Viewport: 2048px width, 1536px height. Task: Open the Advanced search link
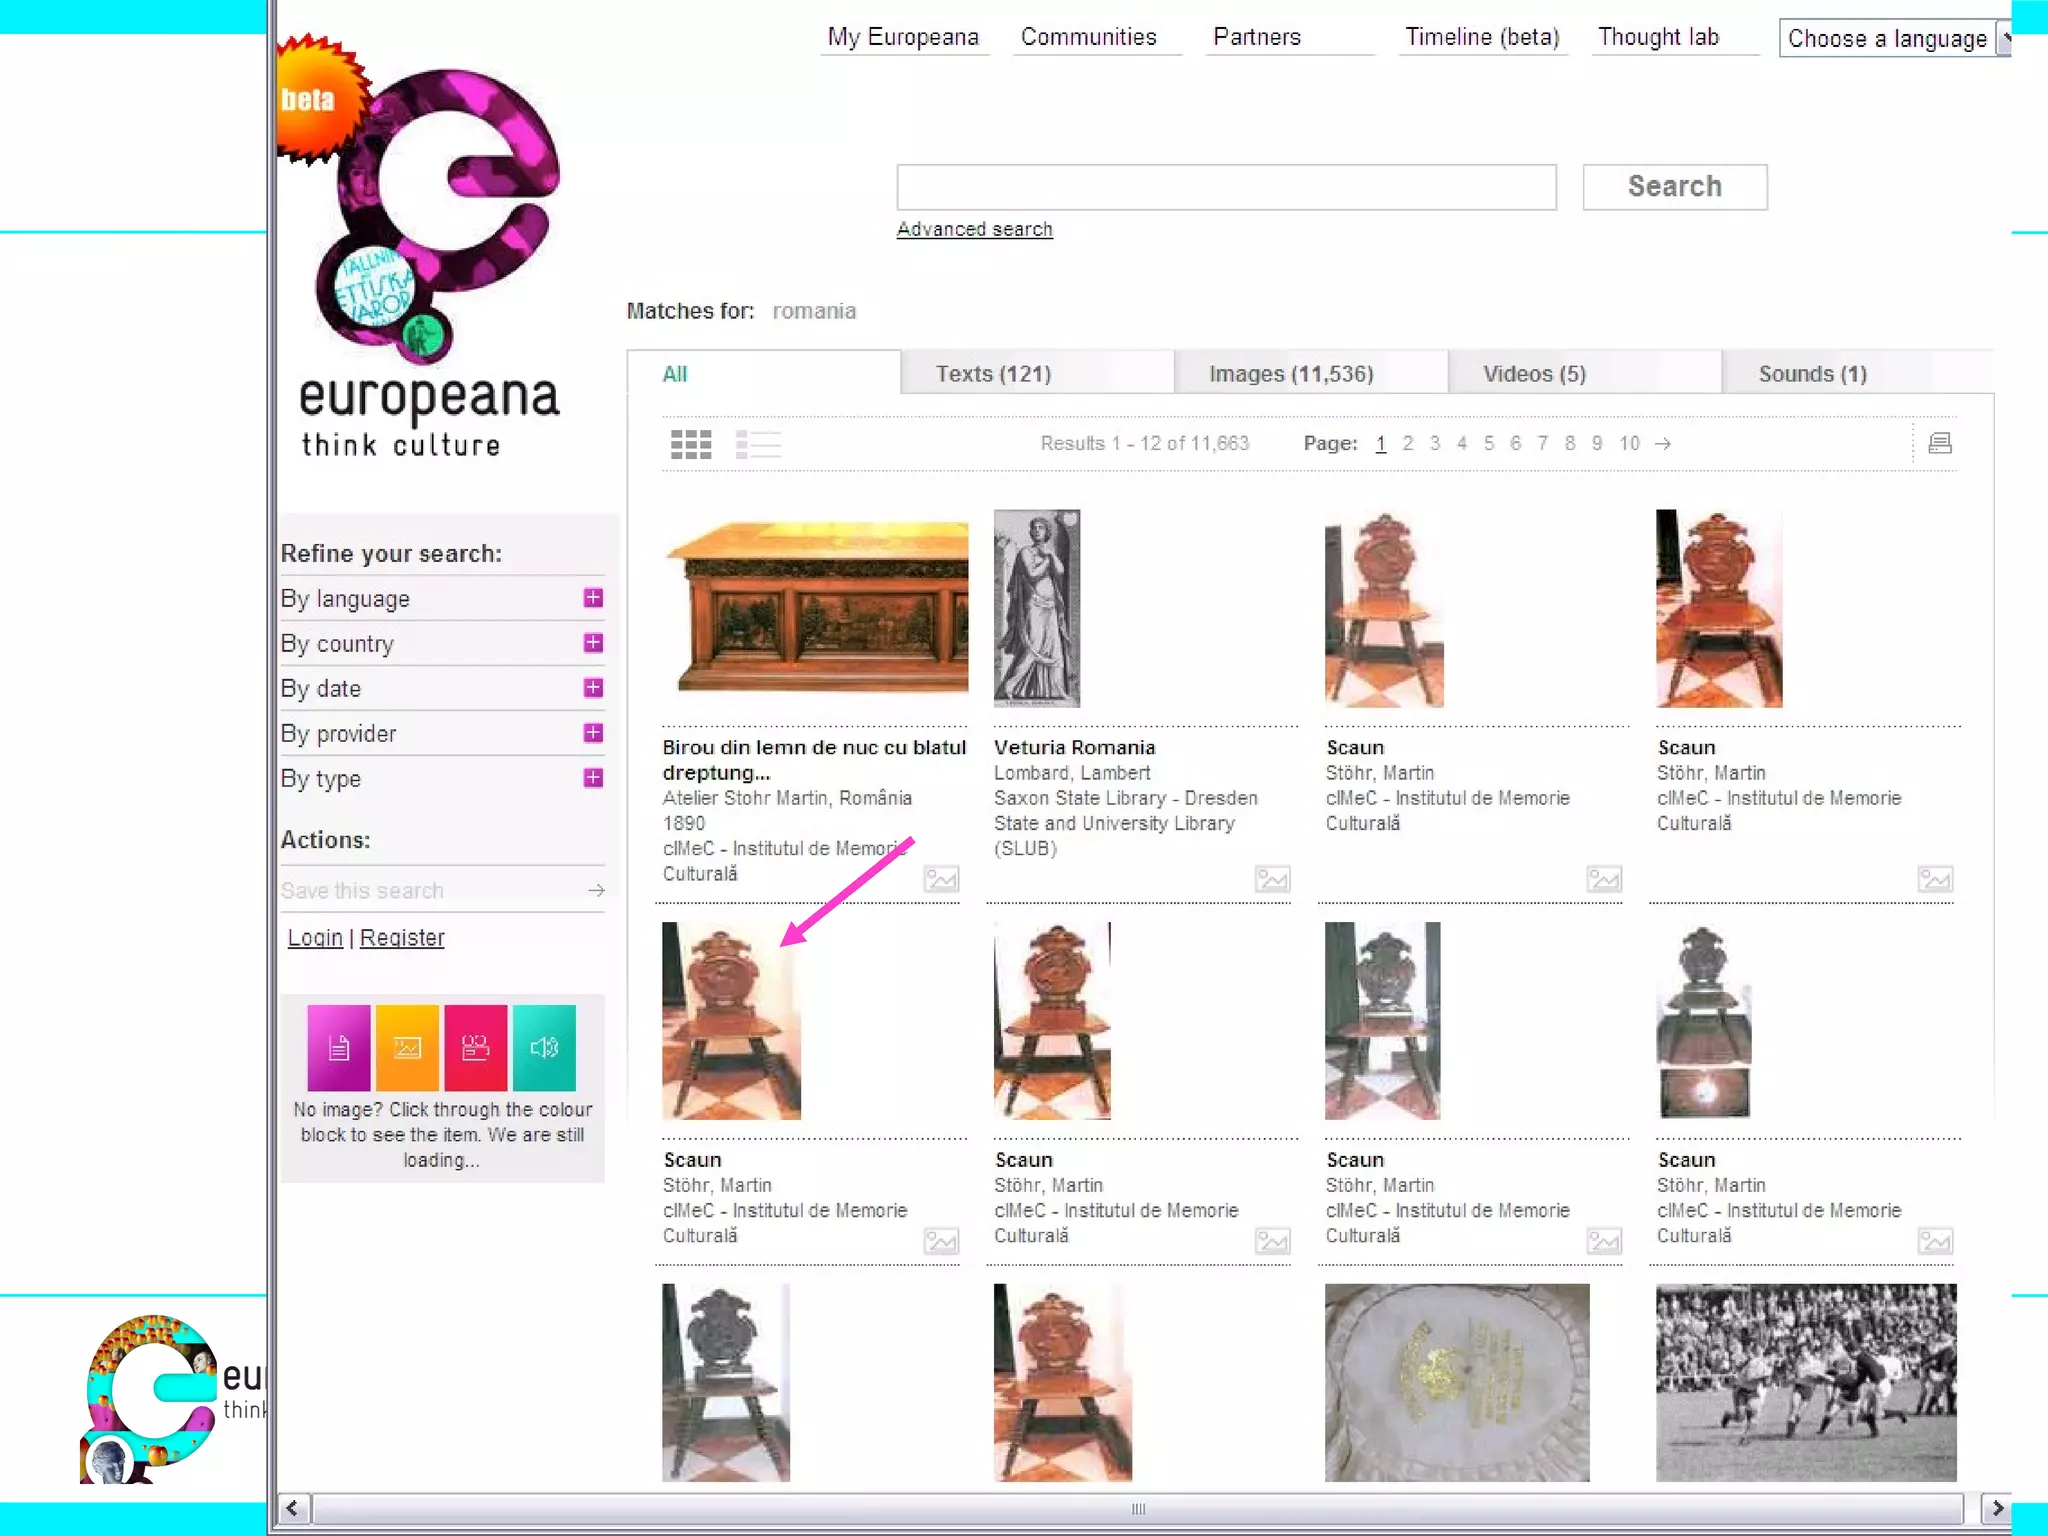(x=974, y=229)
